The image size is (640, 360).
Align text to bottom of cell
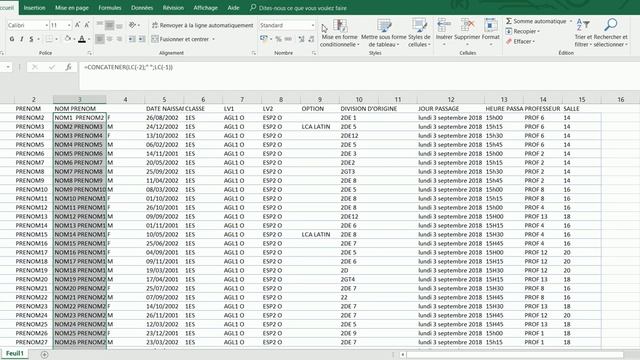coord(119,25)
